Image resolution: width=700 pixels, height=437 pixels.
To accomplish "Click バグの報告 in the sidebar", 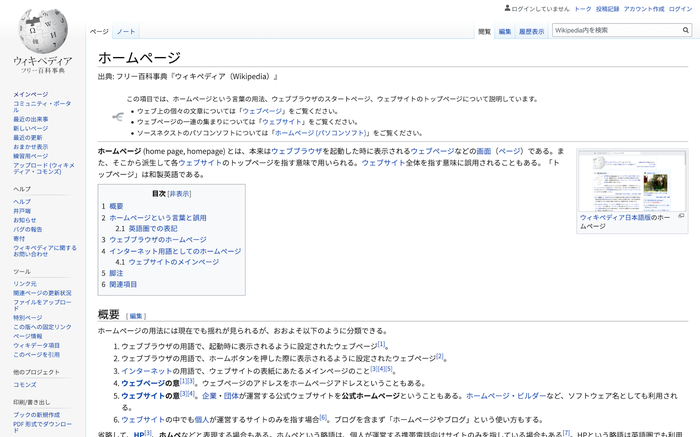I will (x=28, y=229).
